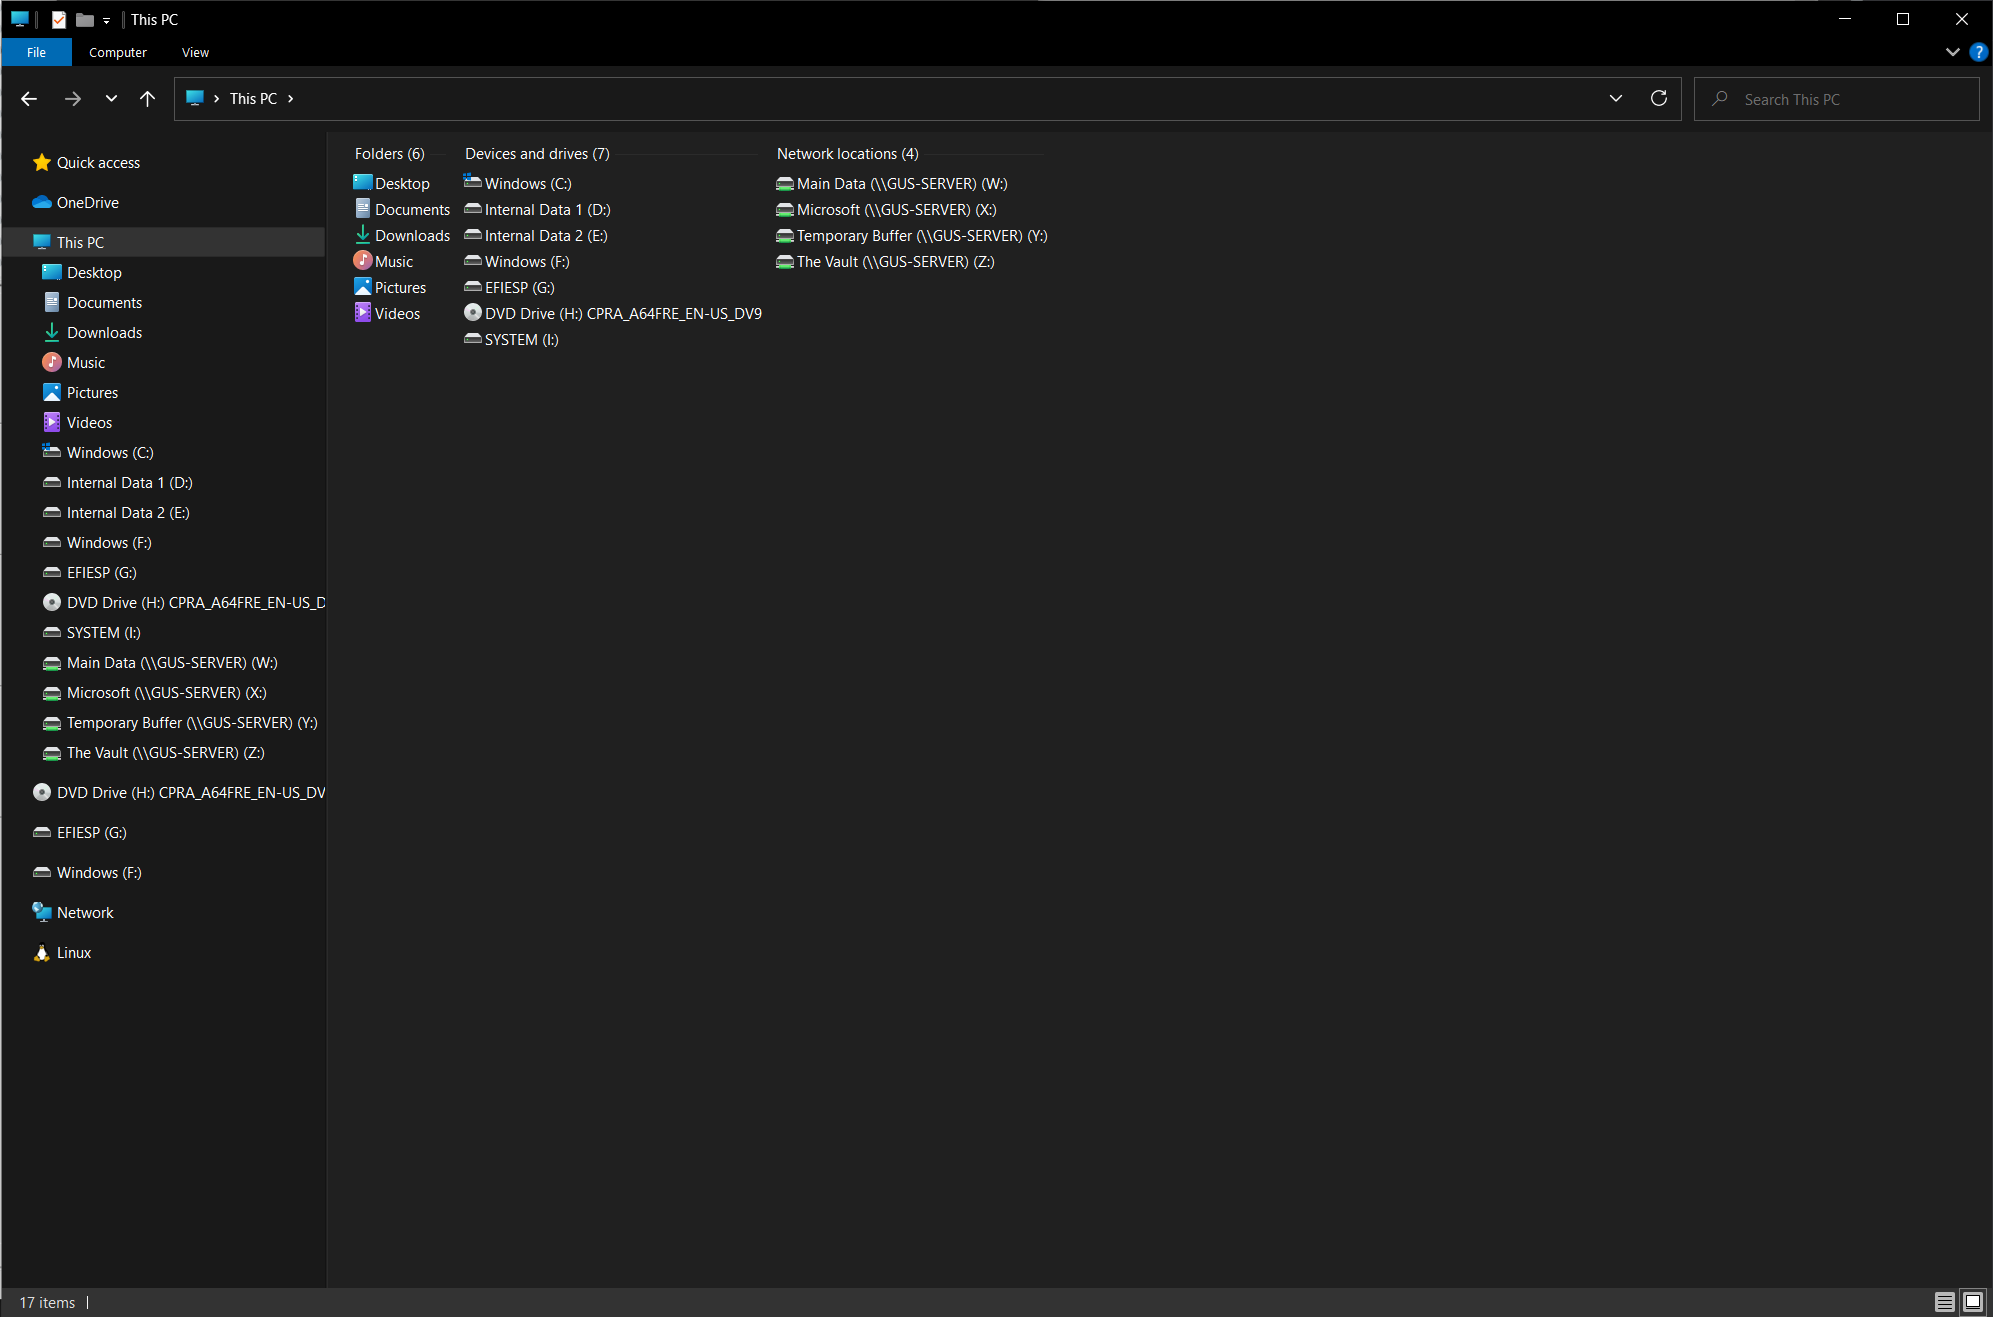
Task: Open Main Data (\\GUS-SERVER) network drive
Action: click(893, 183)
